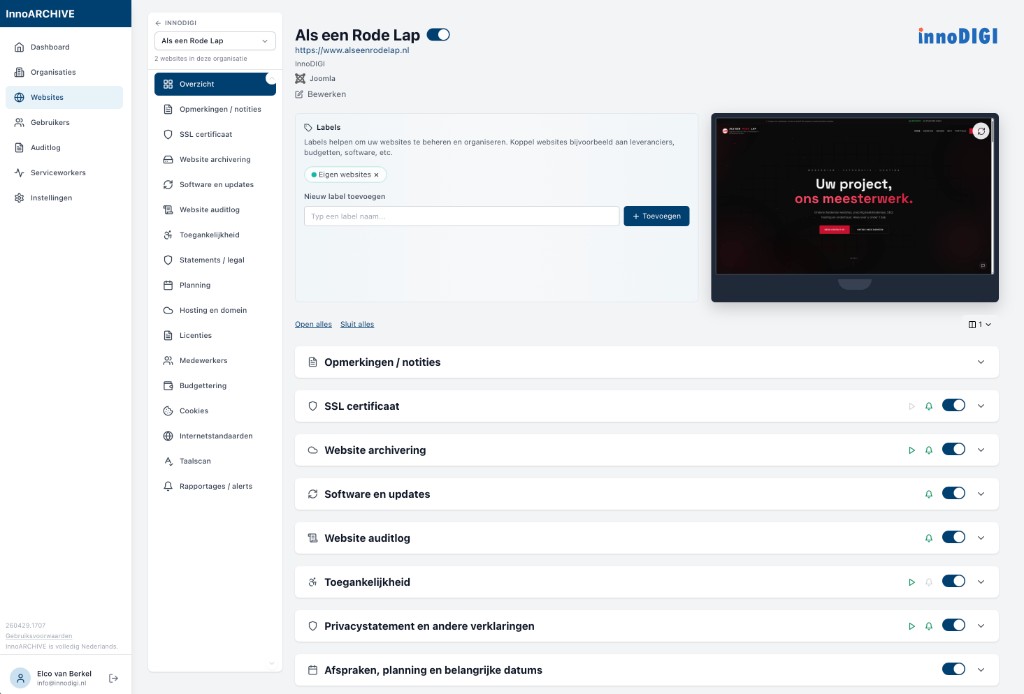The image size is (1024, 694).
Task: Click bell icon in SSL certificaat row
Action: click(x=929, y=406)
